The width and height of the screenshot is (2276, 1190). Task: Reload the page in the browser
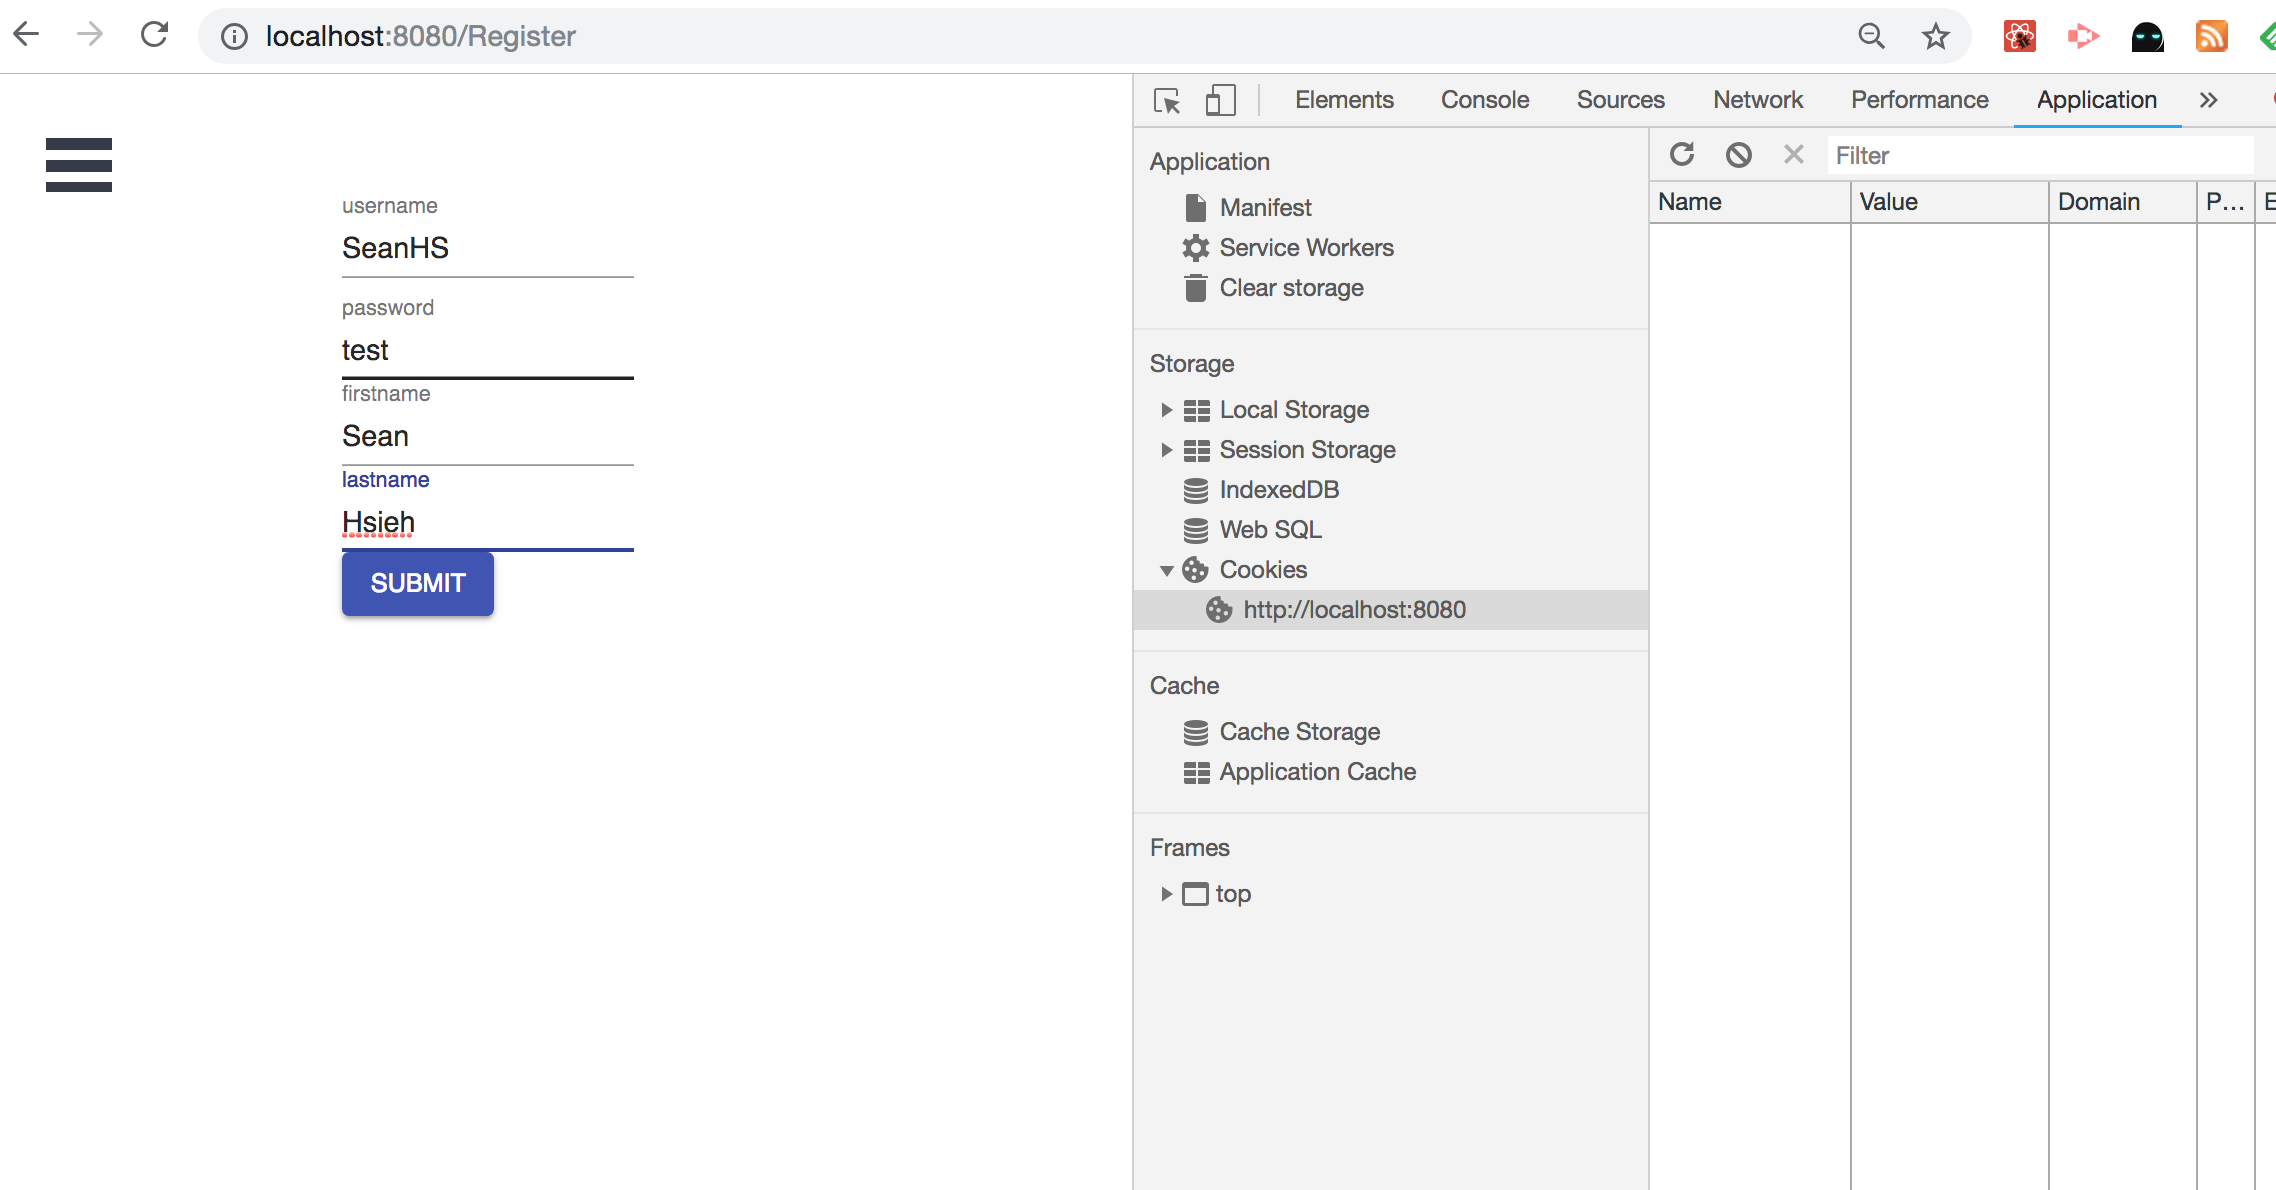pyautogui.click(x=154, y=36)
